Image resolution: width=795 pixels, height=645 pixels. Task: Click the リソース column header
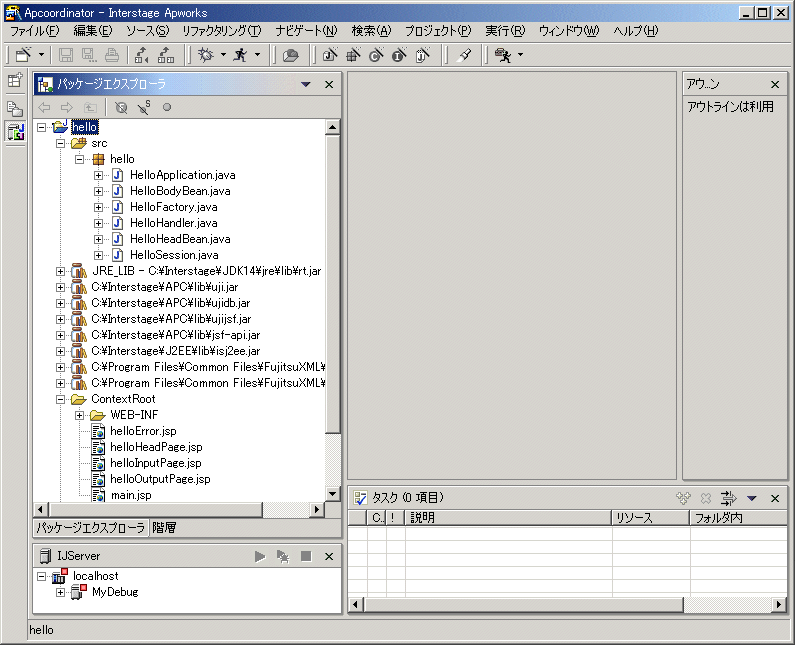pyautogui.click(x=651, y=518)
